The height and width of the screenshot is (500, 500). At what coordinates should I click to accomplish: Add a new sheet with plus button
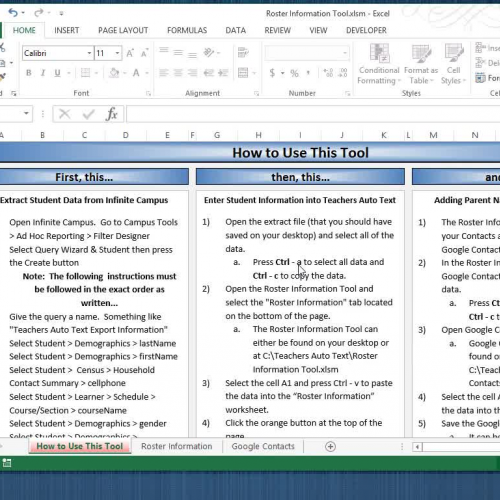pyautogui.click(x=330, y=447)
